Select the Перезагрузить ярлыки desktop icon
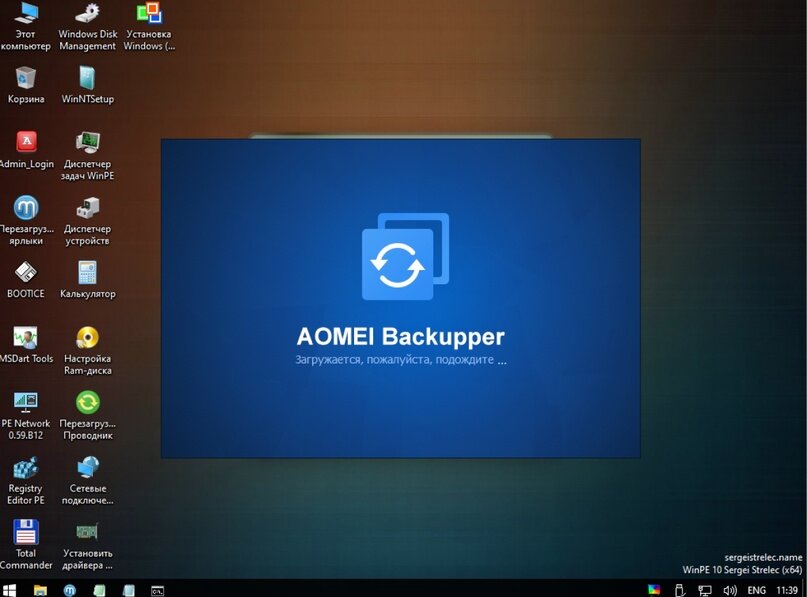The image size is (807, 597). [26, 220]
